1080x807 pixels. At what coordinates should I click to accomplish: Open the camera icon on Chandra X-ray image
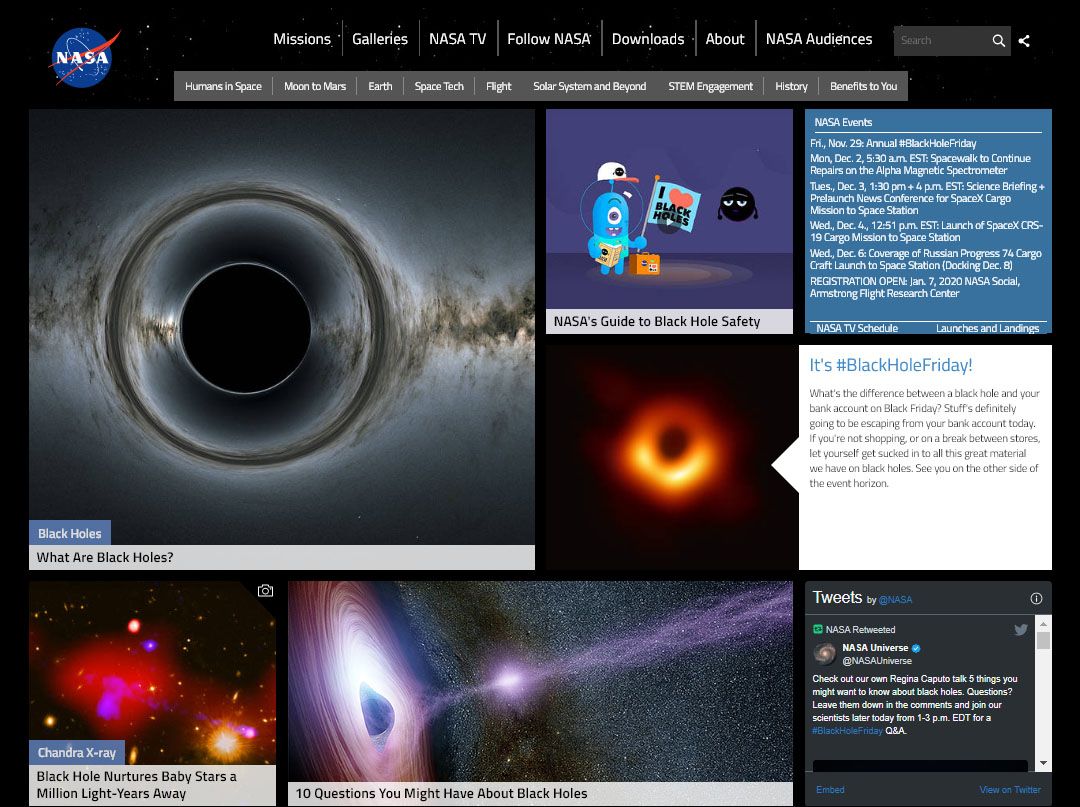click(x=265, y=590)
